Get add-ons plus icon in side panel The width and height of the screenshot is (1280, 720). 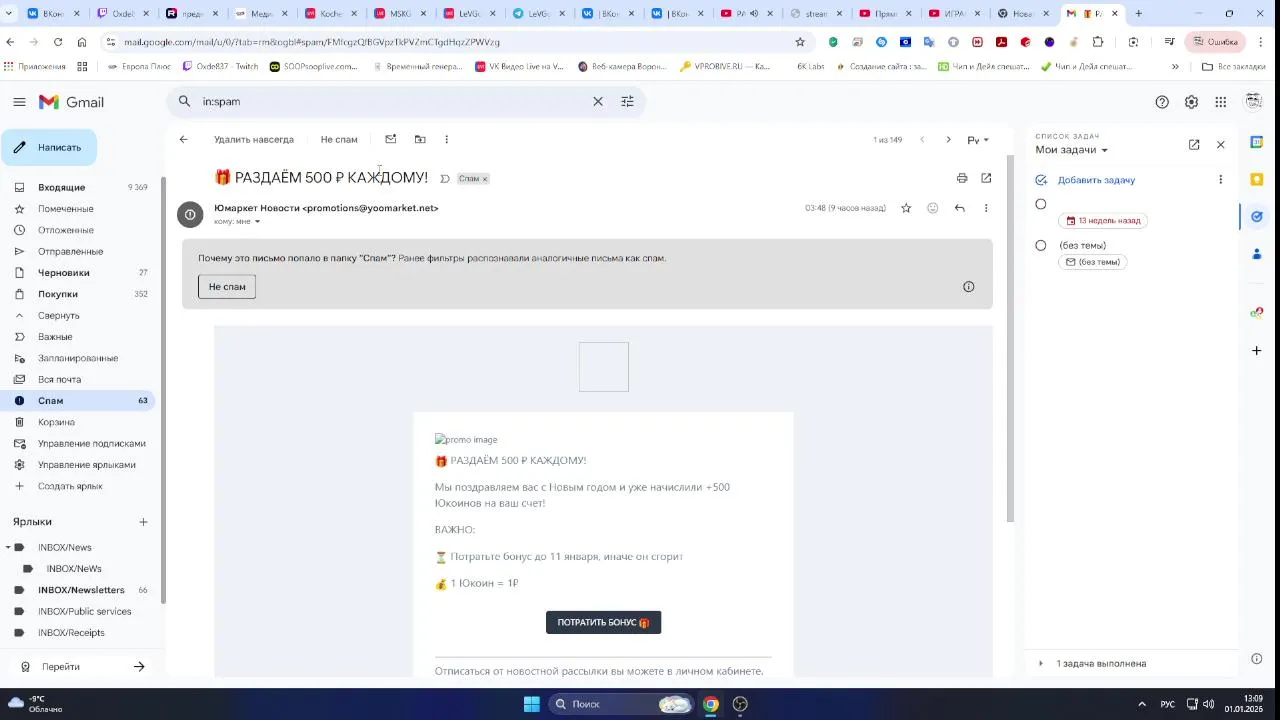pyautogui.click(x=1257, y=351)
